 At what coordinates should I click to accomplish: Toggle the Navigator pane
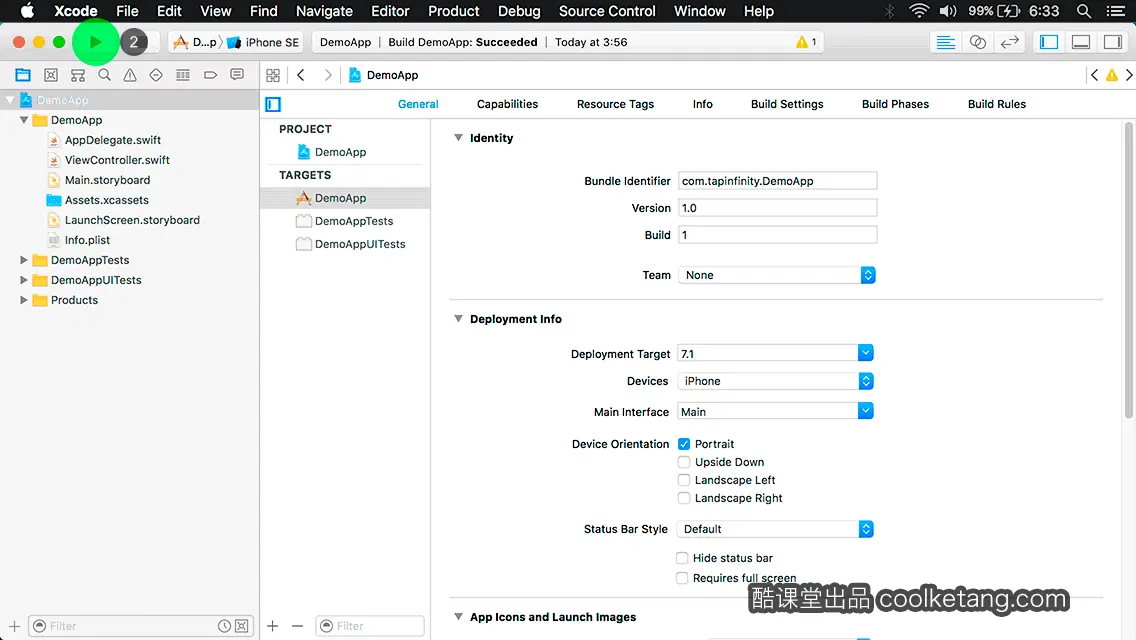tap(1049, 42)
